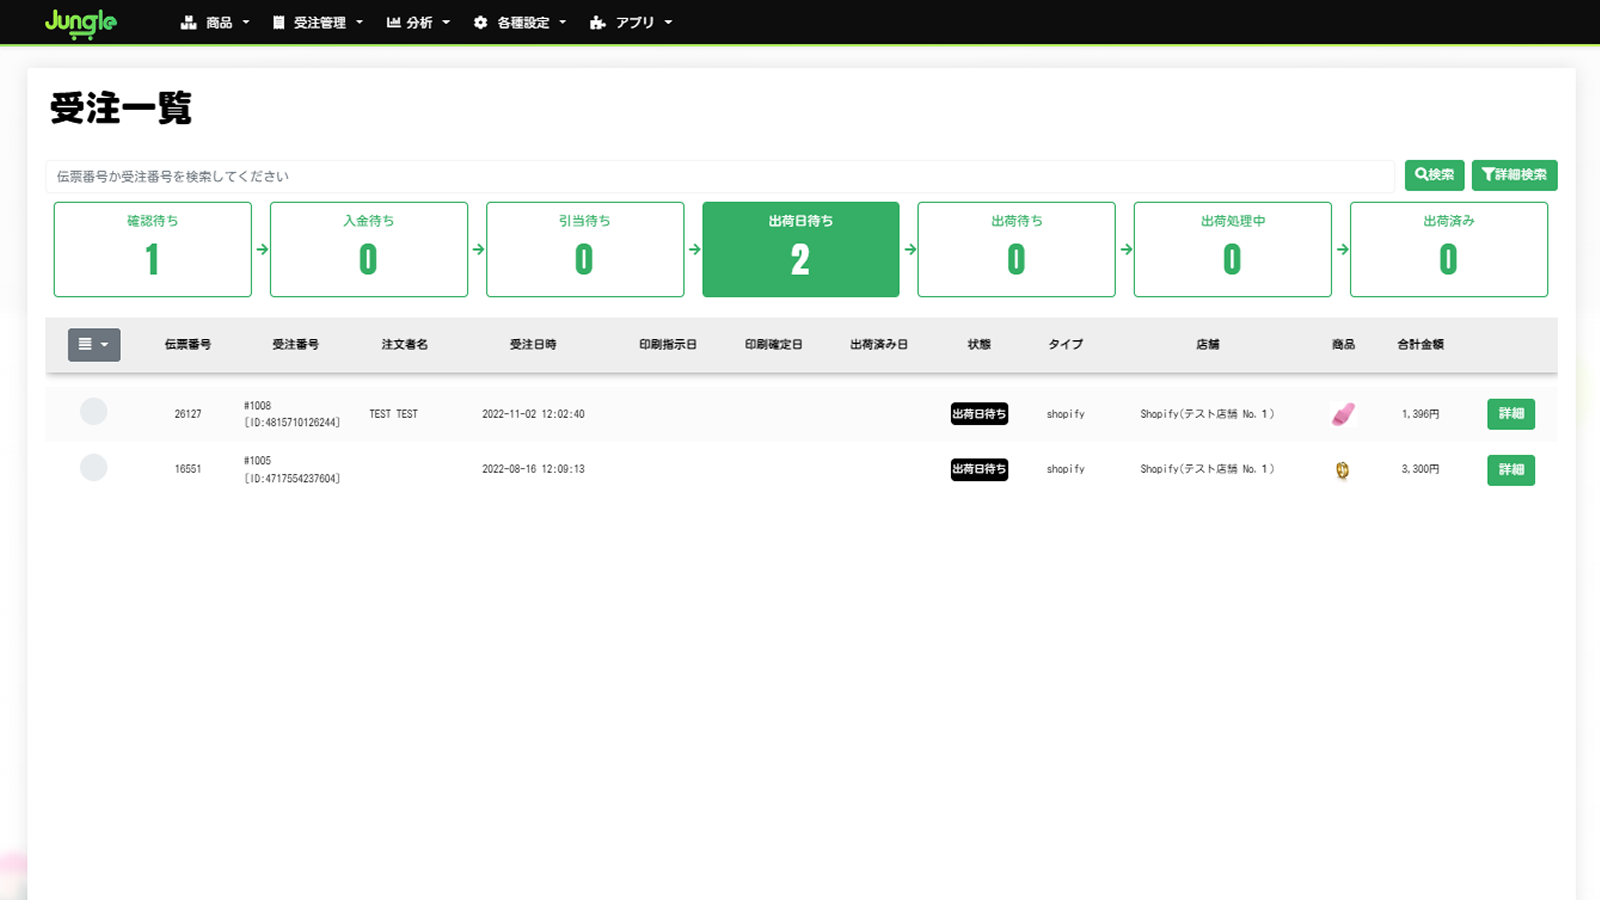Screen dimensions: 1600x900
Task: Click the 印刷指示日 column header
Action: tap(668, 344)
